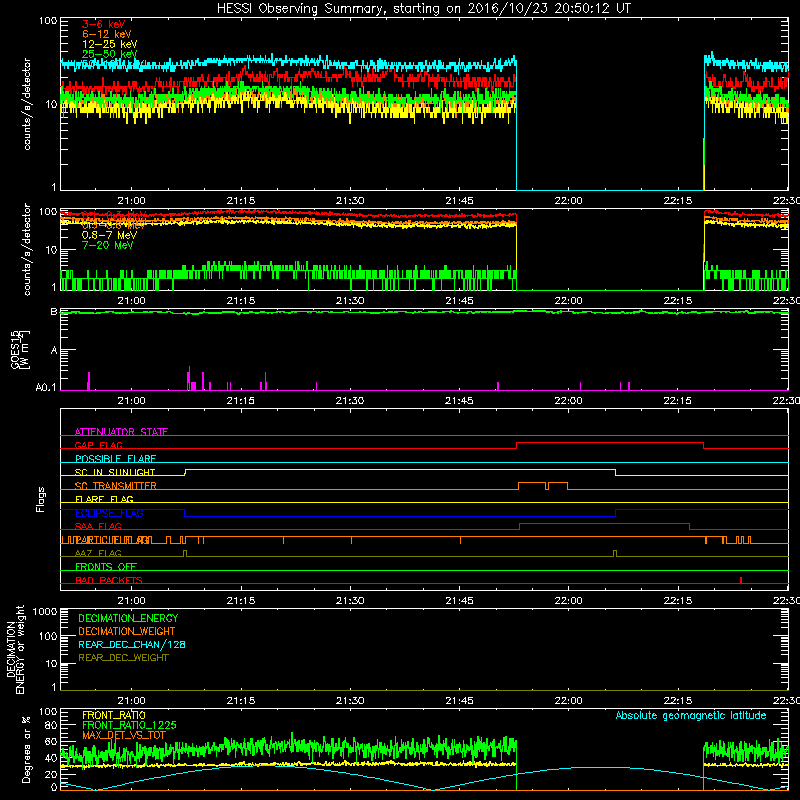Click the FRONT_RATIO_1225 legend label
The height and width of the screenshot is (800, 800).
(x=129, y=725)
